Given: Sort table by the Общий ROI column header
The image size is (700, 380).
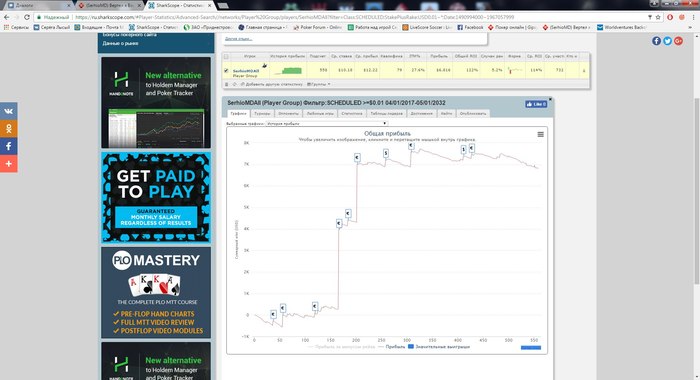Looking at the screenshot, I should 465,56.
